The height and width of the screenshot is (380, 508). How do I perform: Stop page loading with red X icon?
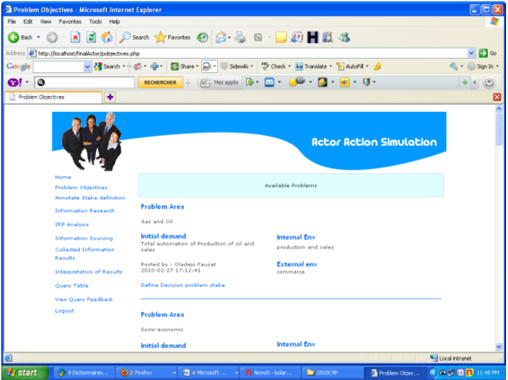[75, 37]
